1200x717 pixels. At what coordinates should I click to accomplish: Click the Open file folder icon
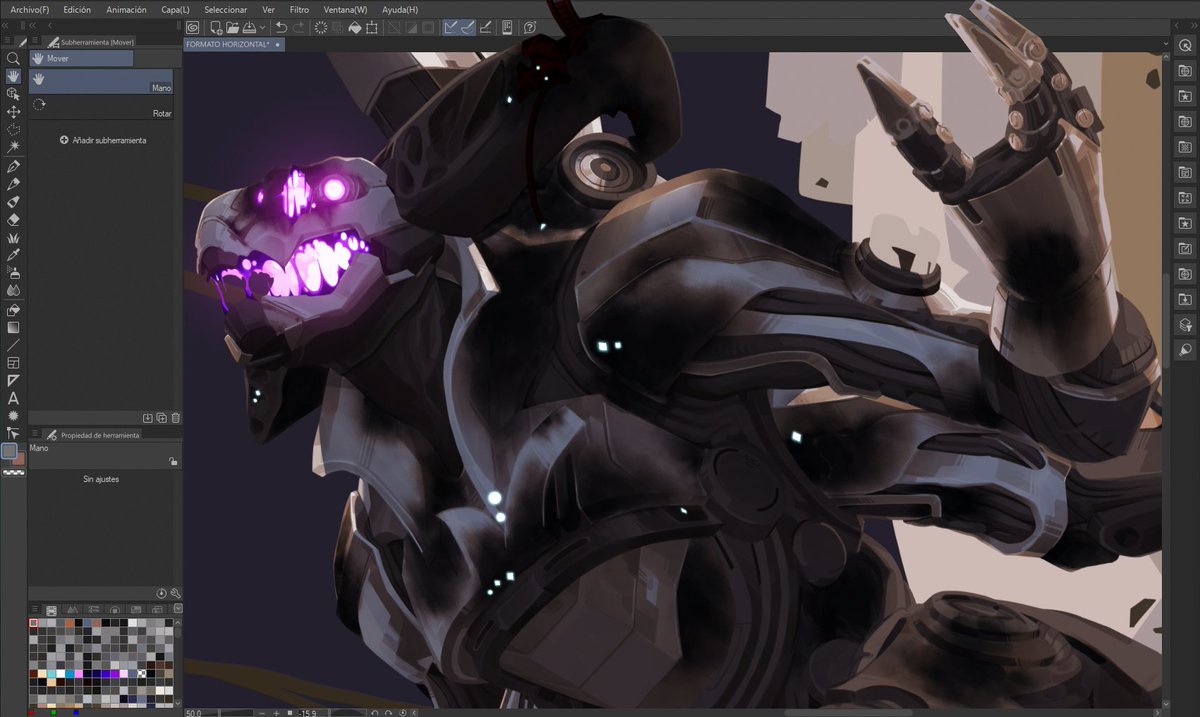232,28
